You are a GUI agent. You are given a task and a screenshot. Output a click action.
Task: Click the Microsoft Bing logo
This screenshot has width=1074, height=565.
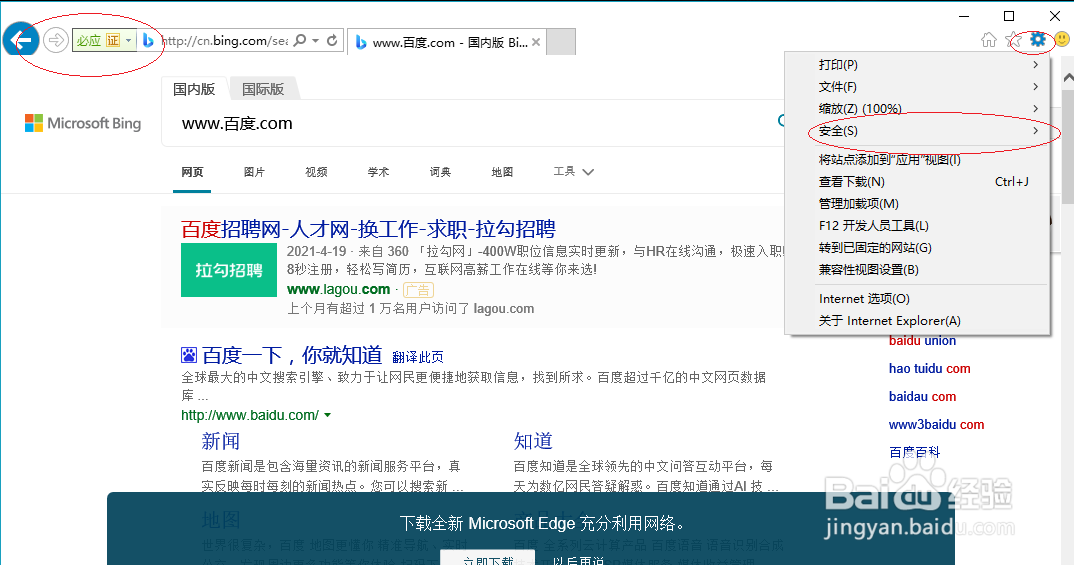pos(83,123)
